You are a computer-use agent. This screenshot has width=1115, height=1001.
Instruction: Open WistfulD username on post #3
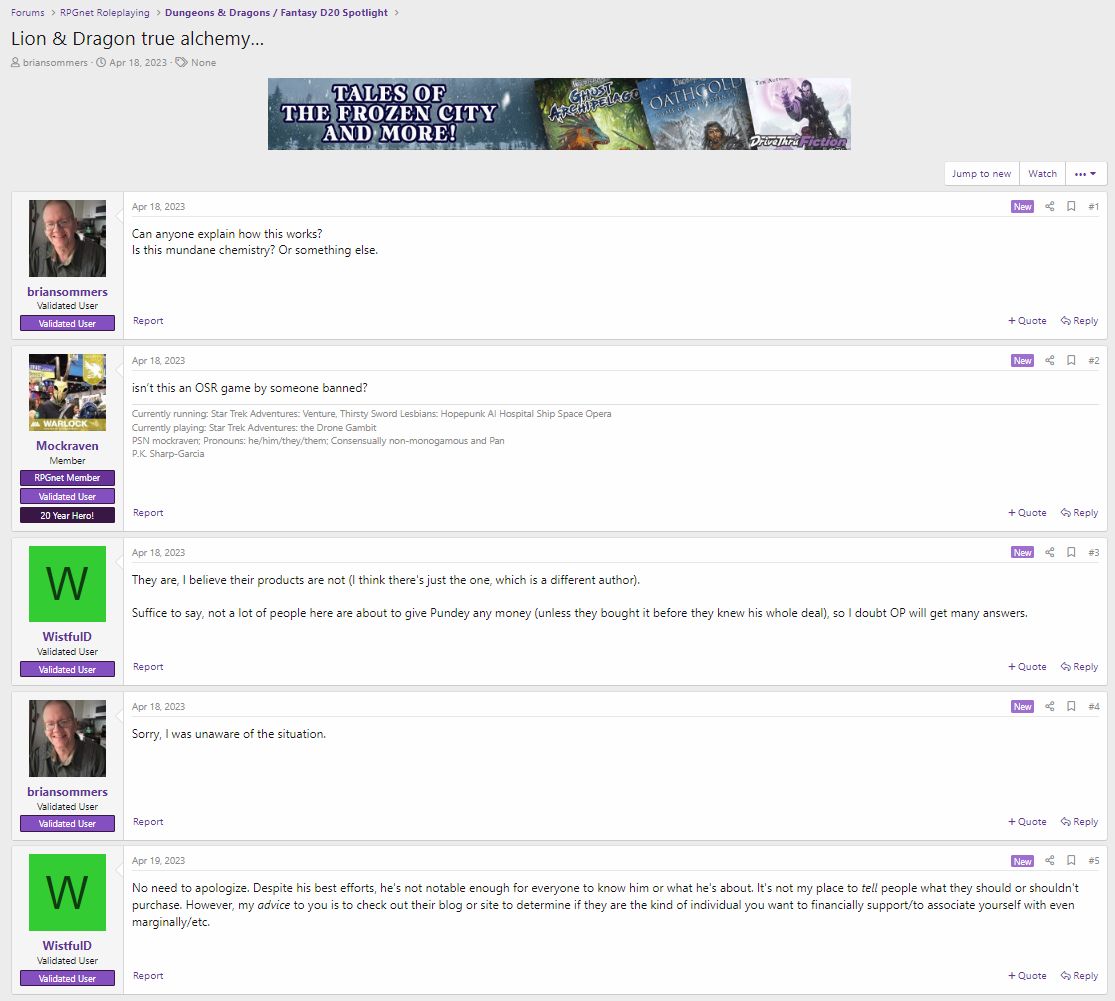pyautogui.click(x=68, y=636)
